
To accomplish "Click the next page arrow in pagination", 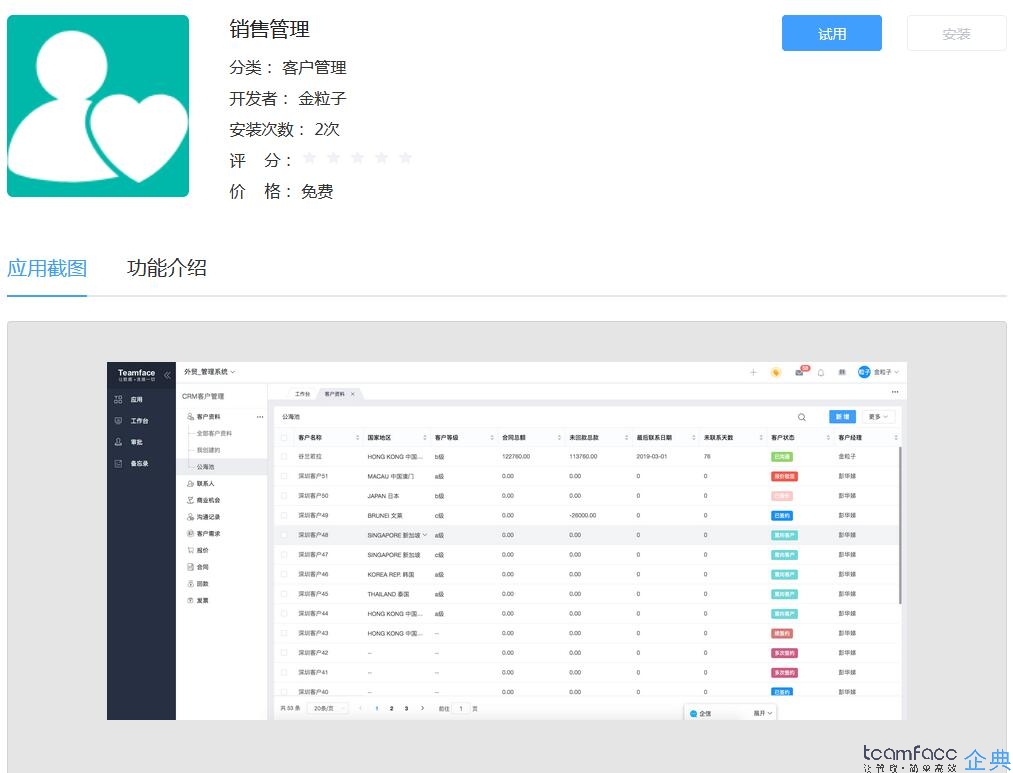I will point(423,708).
